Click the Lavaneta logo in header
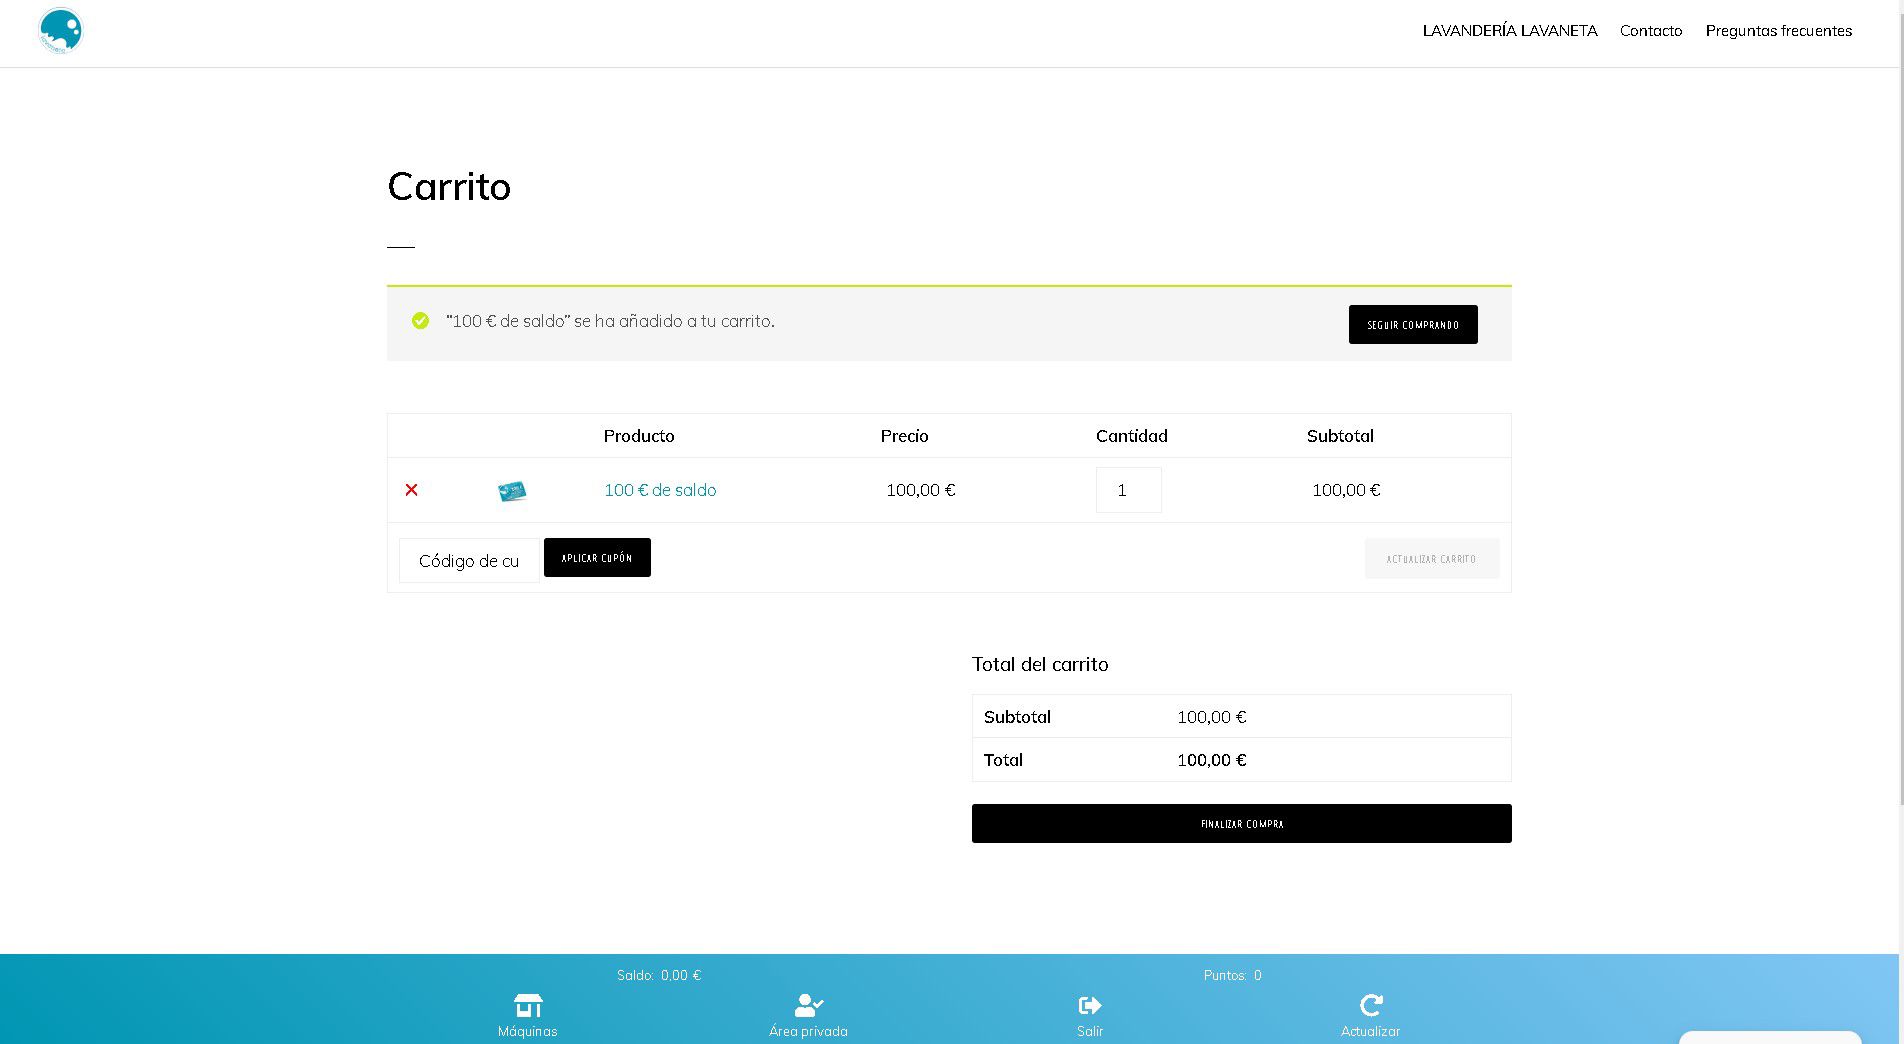 click(60, 31)
